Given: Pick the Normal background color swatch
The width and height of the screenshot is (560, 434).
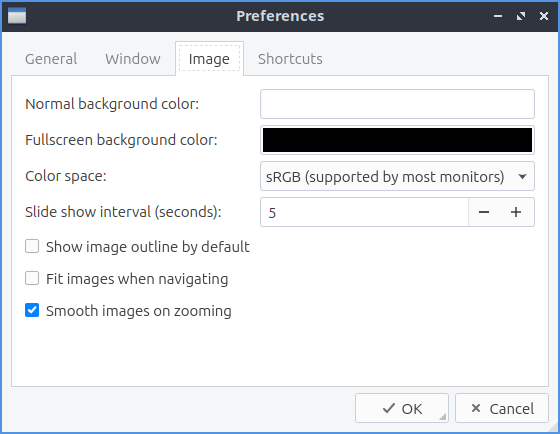Looking at the screenshot, I should tap(397, 104).
